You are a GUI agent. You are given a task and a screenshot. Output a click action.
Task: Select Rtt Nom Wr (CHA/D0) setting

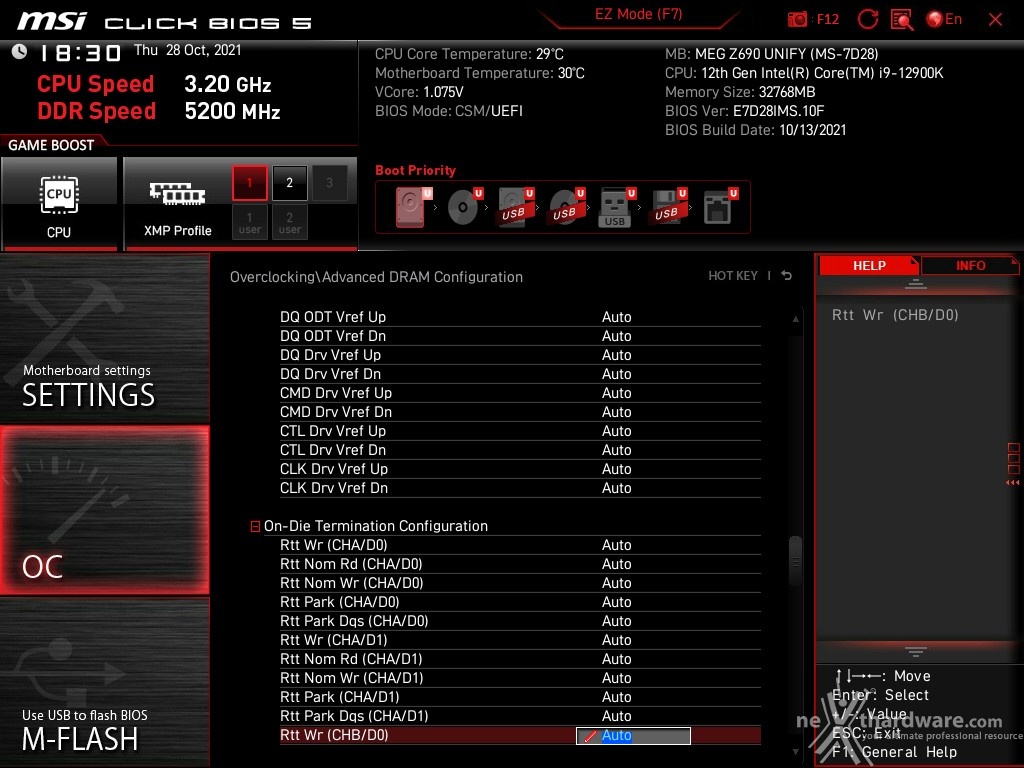click(520, 583)
